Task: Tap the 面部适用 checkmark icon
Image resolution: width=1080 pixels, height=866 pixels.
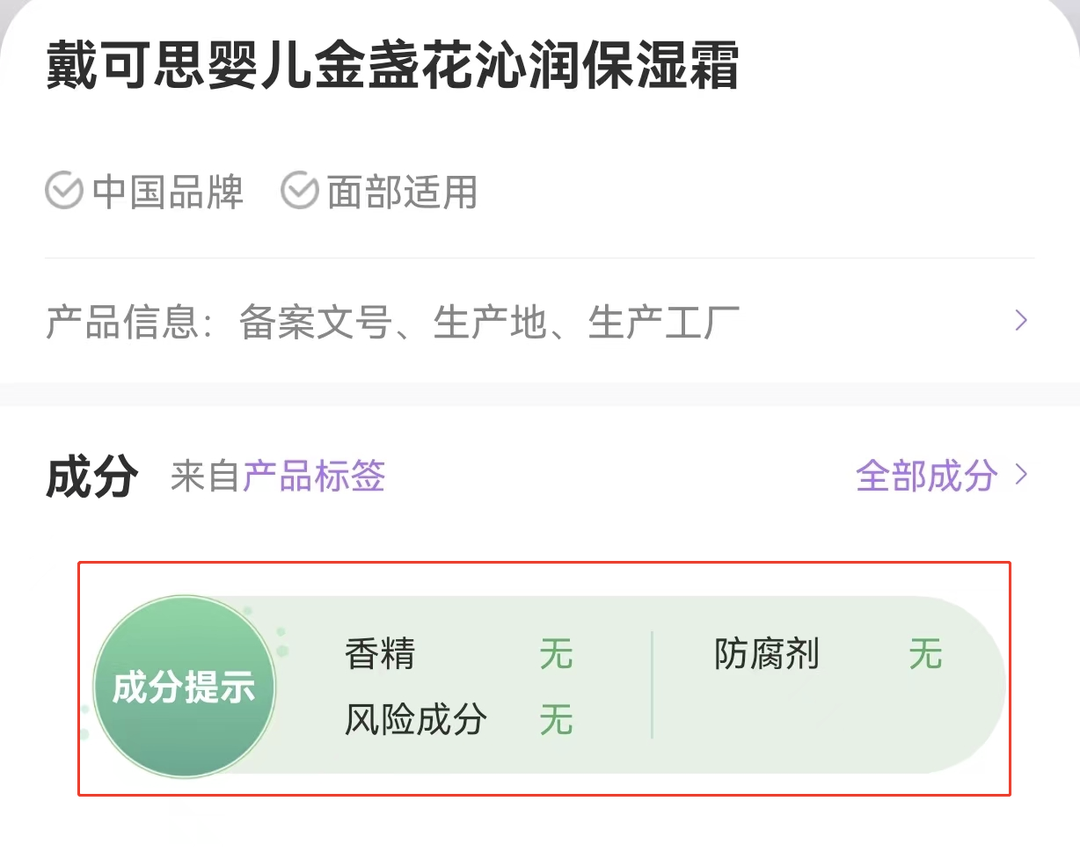Action: [x=300, y=191]
